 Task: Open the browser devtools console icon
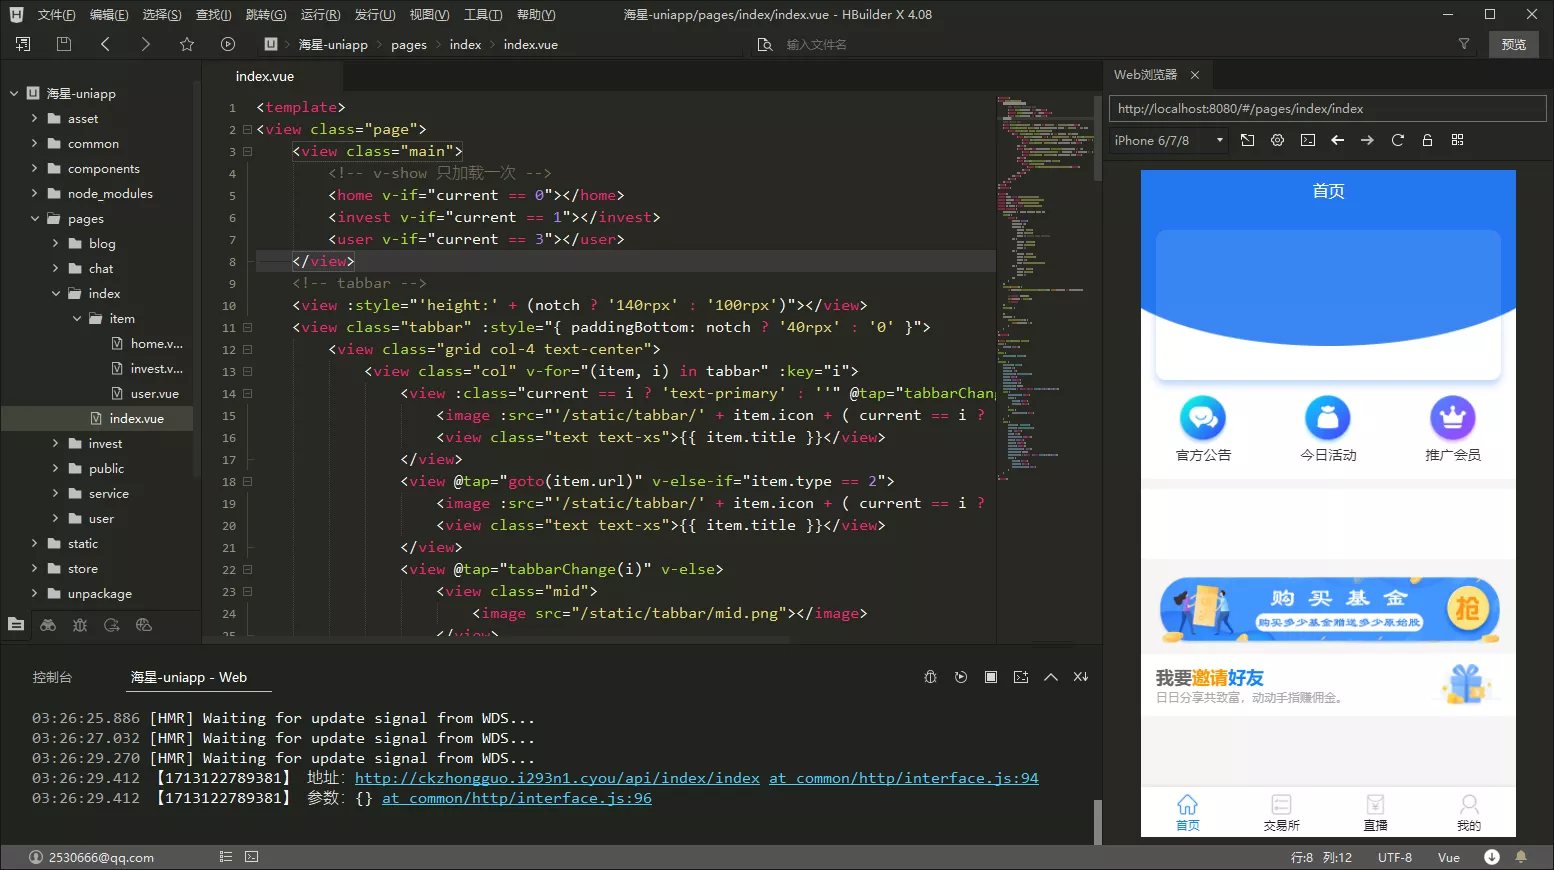(1307, 140)
